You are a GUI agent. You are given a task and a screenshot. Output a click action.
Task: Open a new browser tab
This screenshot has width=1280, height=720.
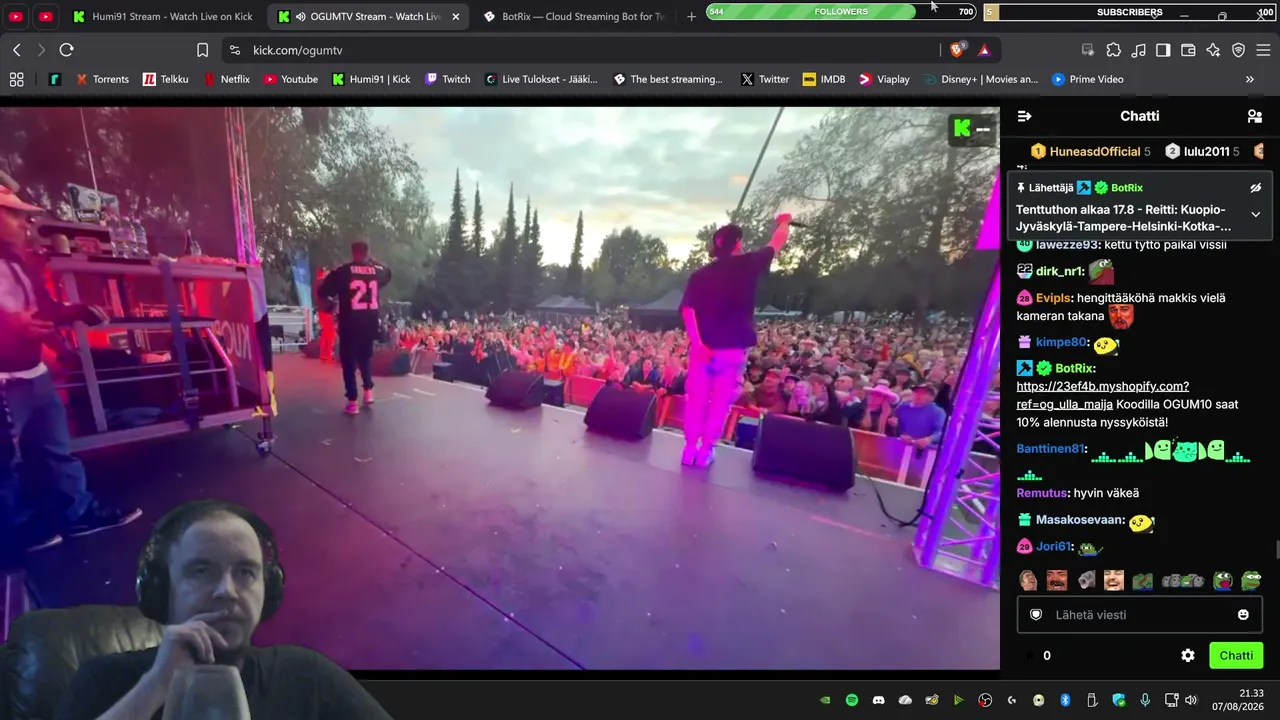[x=691, y=17]
